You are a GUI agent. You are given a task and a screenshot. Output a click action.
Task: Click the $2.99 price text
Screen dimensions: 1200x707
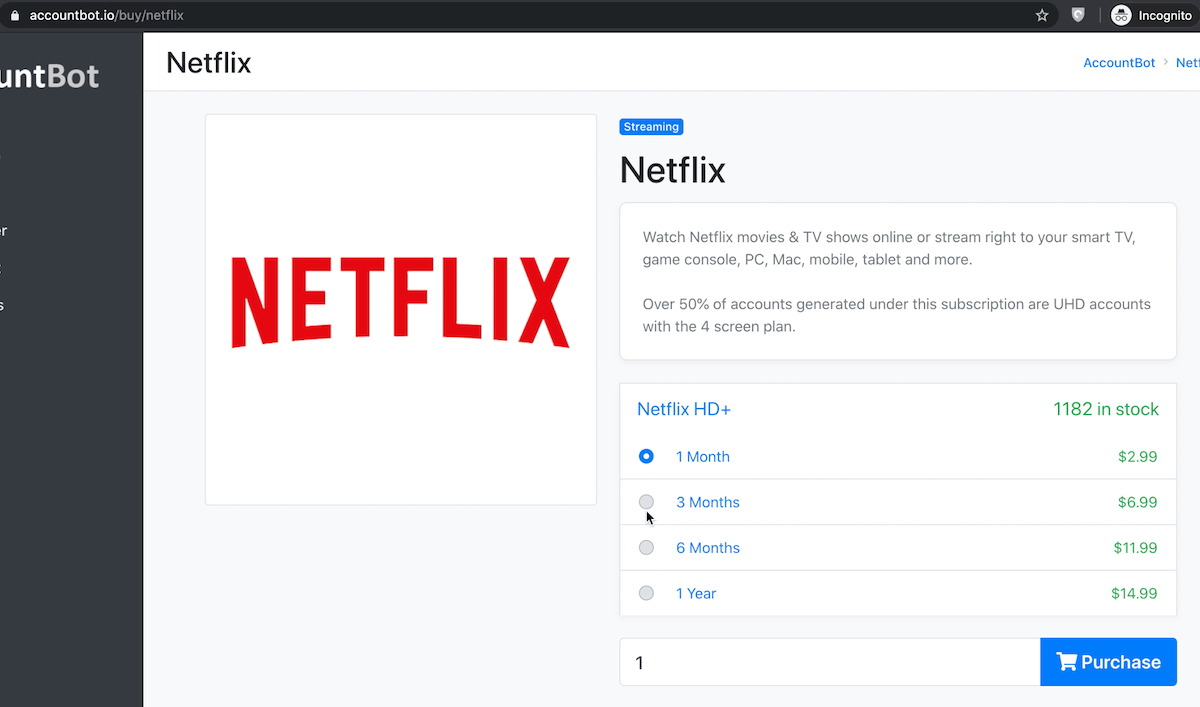pos(1137,456)
